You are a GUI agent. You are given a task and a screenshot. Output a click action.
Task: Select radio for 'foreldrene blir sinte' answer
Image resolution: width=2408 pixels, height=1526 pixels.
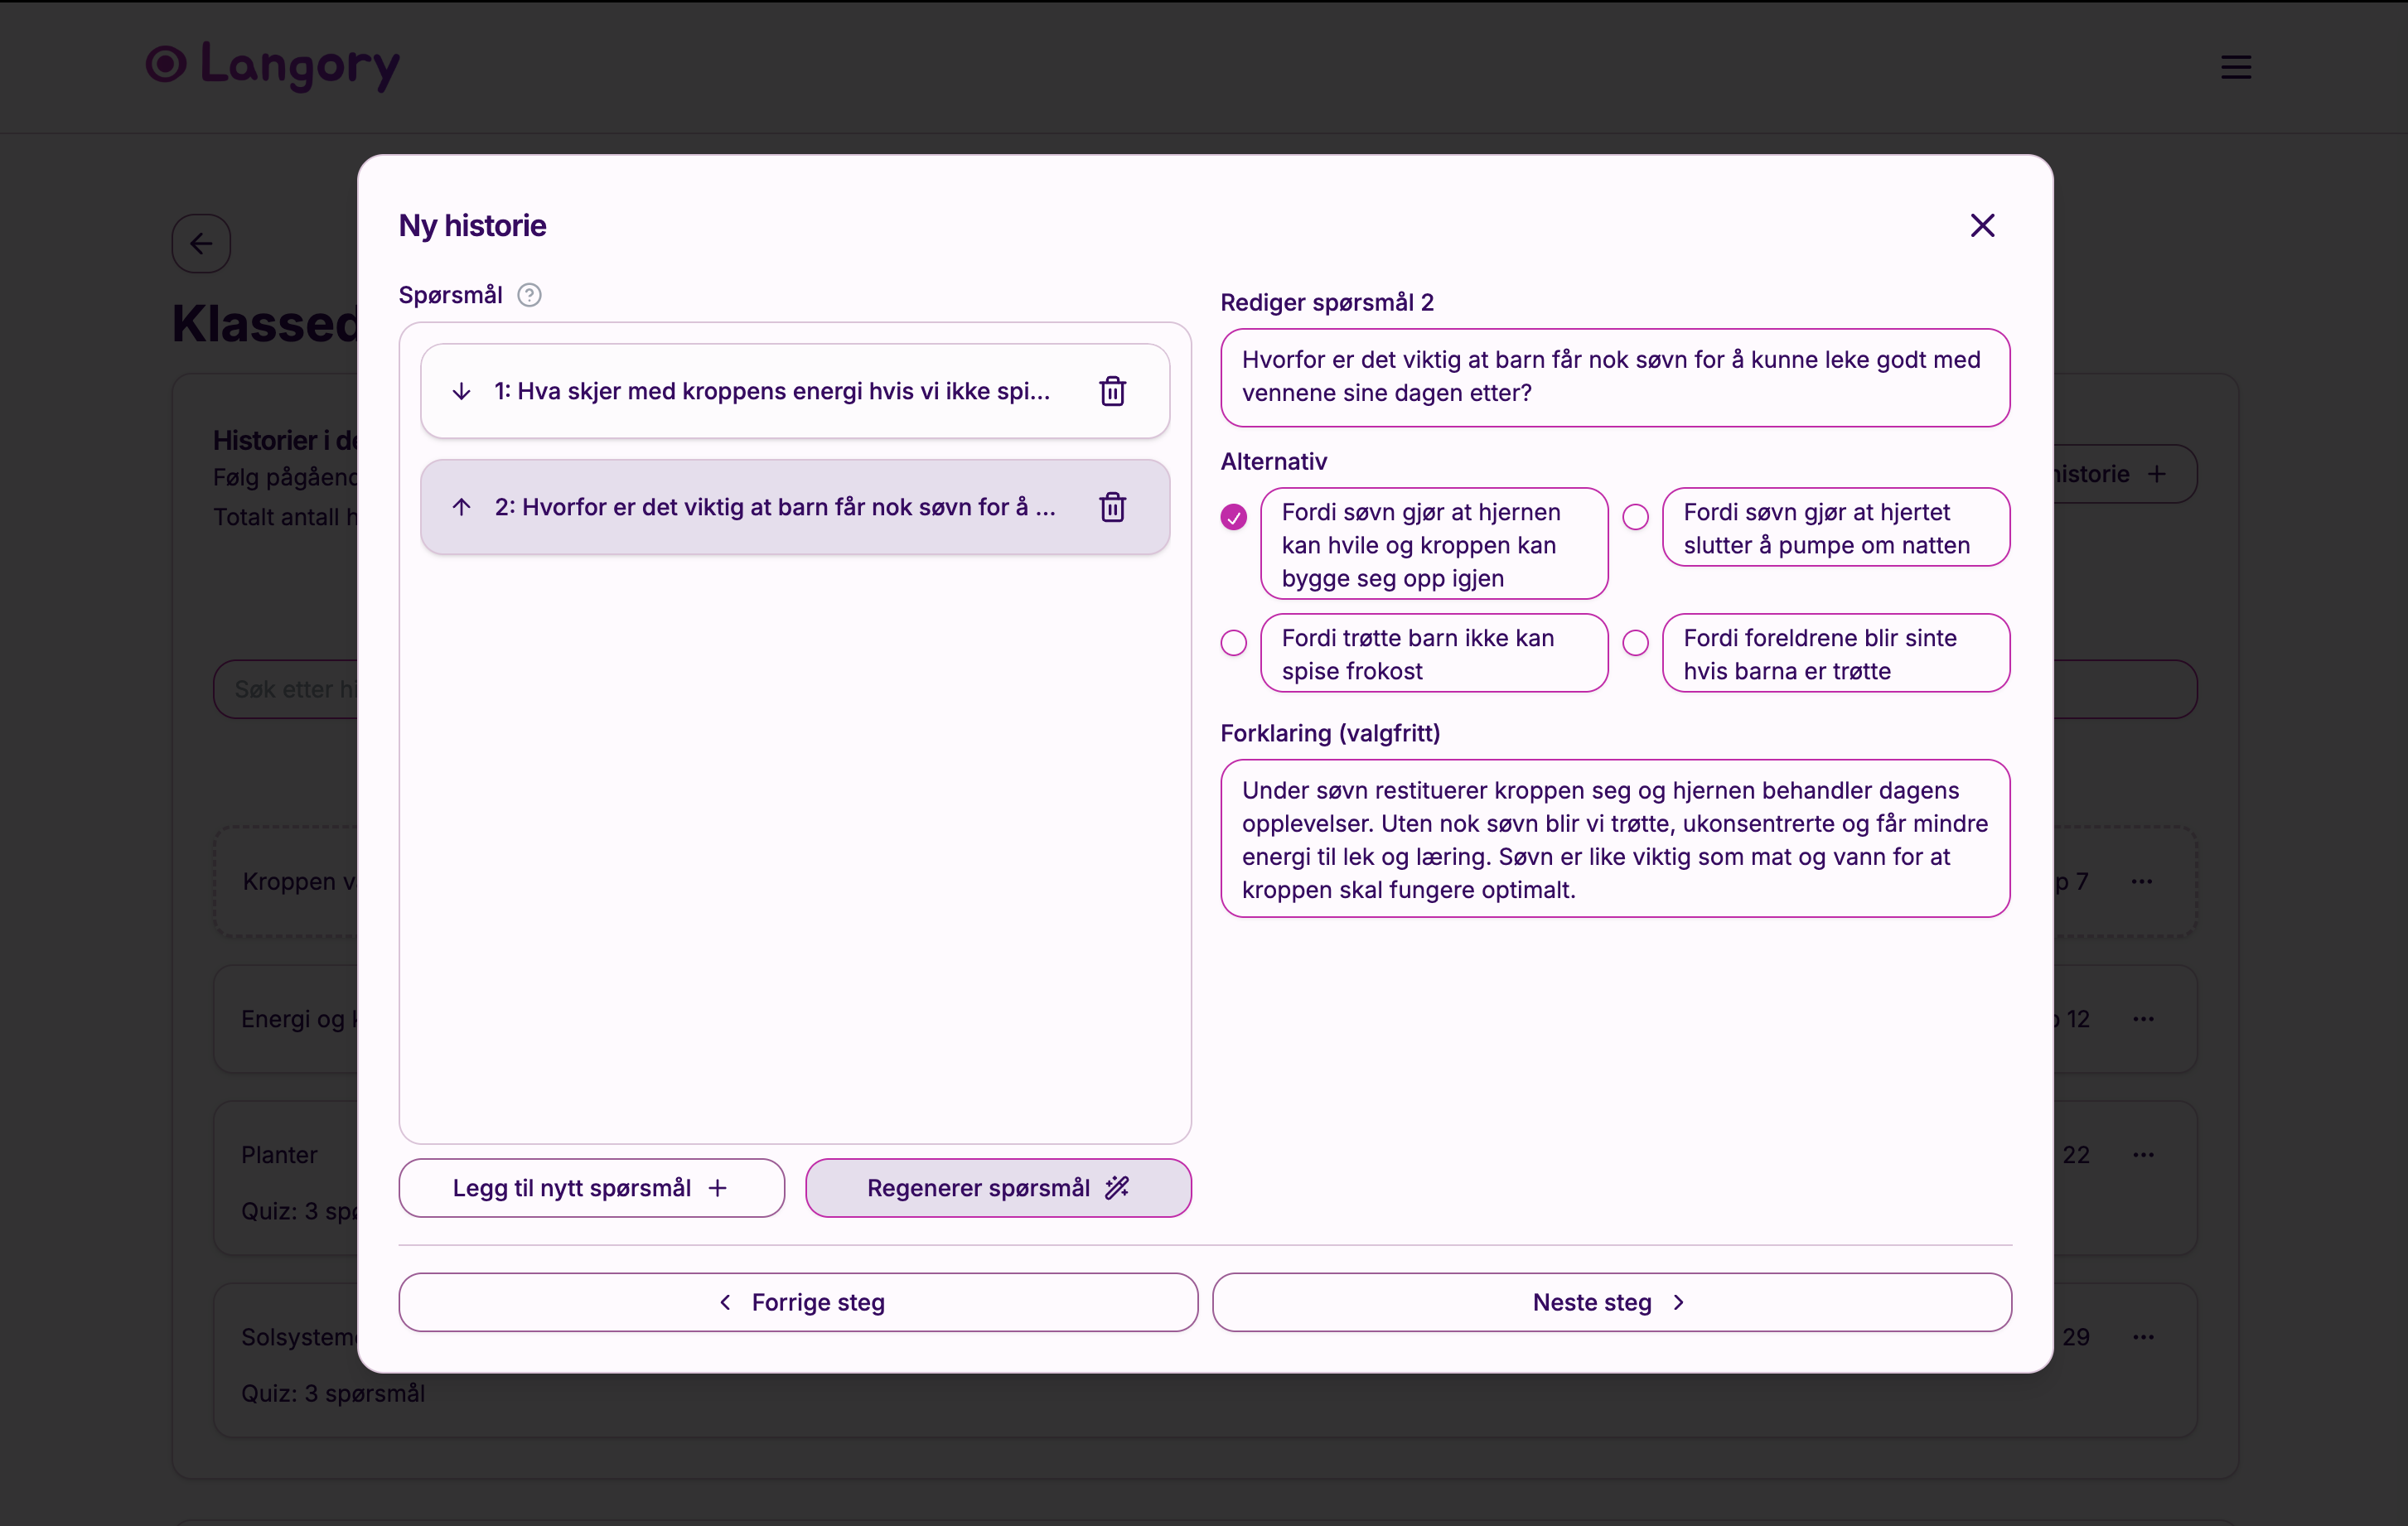coord(1635,643)
